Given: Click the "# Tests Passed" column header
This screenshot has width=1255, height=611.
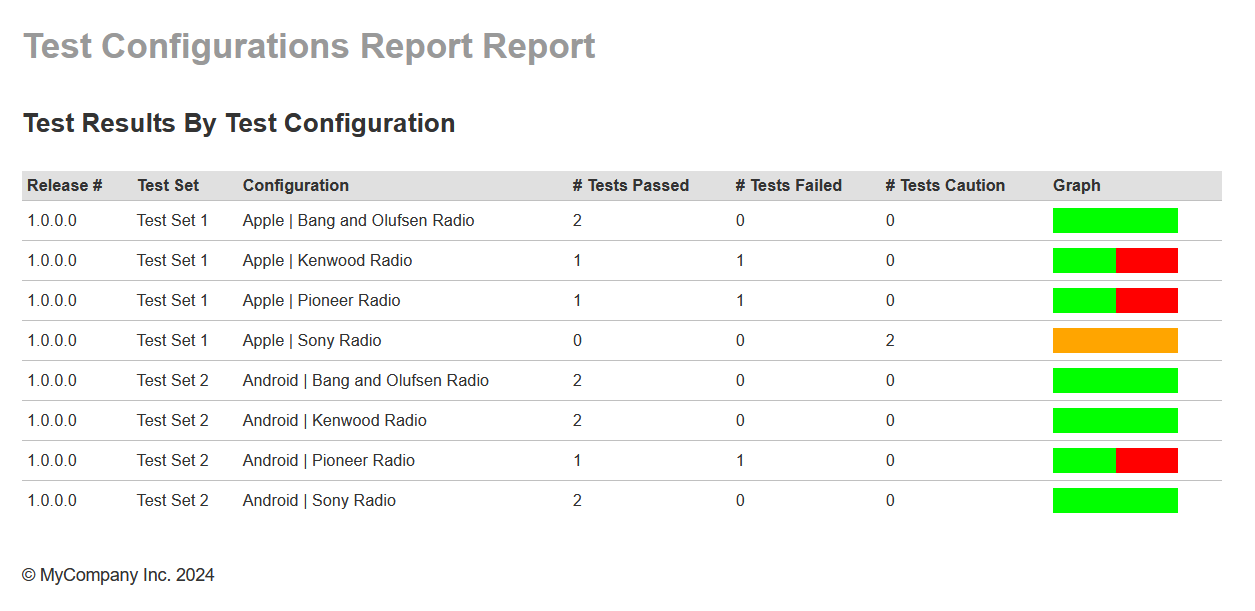Looking at the screenshot, I should [x=630, y=185].
